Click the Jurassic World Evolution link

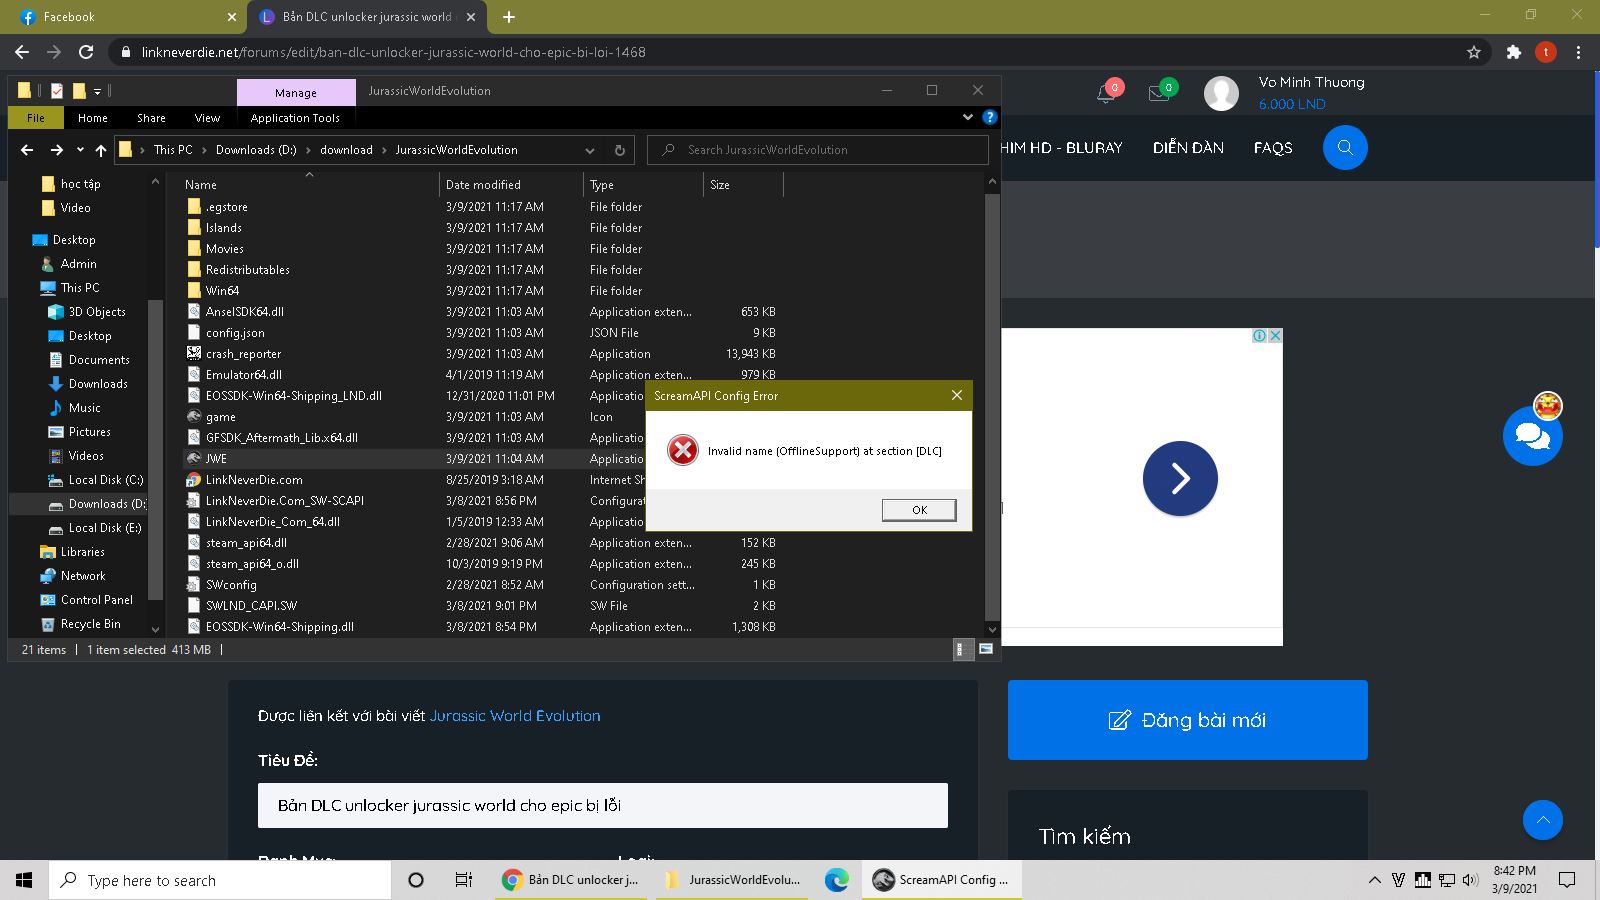[x=515, y=716]
